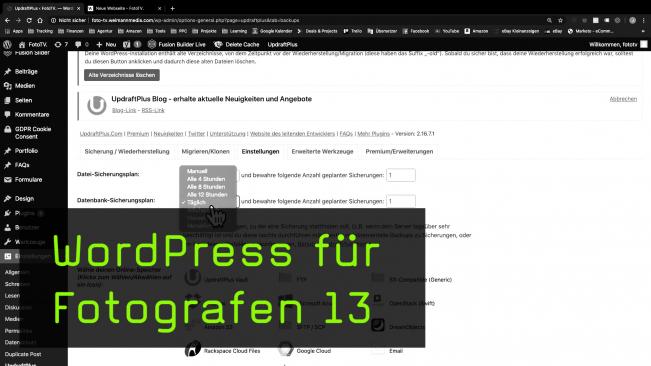Select the Einstellungen tab
This screenshot has width=651, height=366.
pyautogui.click(x=260, y=151)
